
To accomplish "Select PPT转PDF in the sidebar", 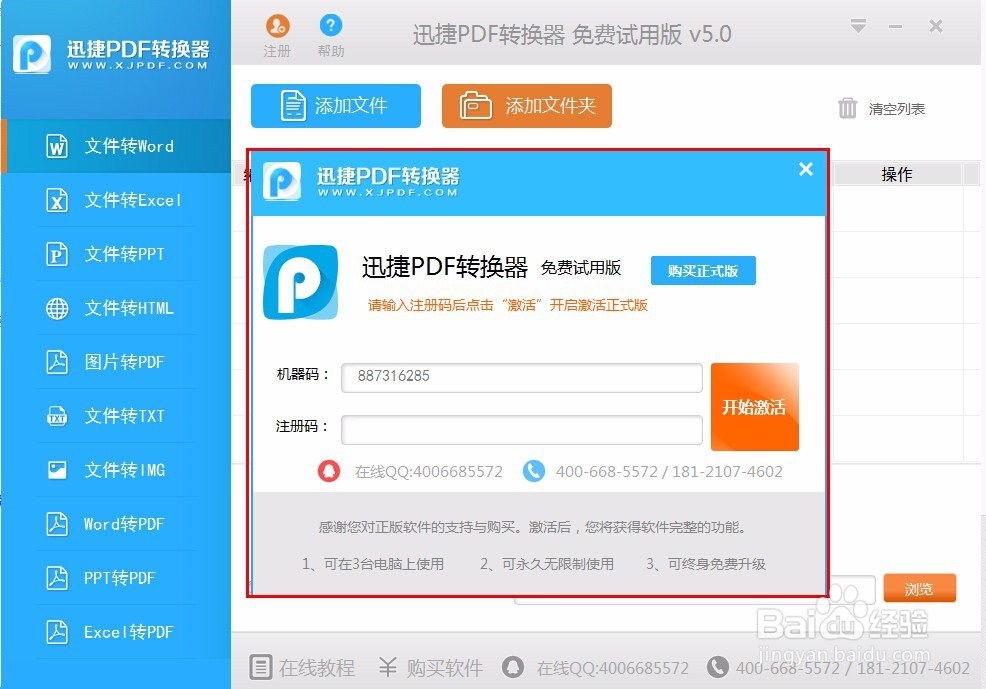I will point(116,578).
